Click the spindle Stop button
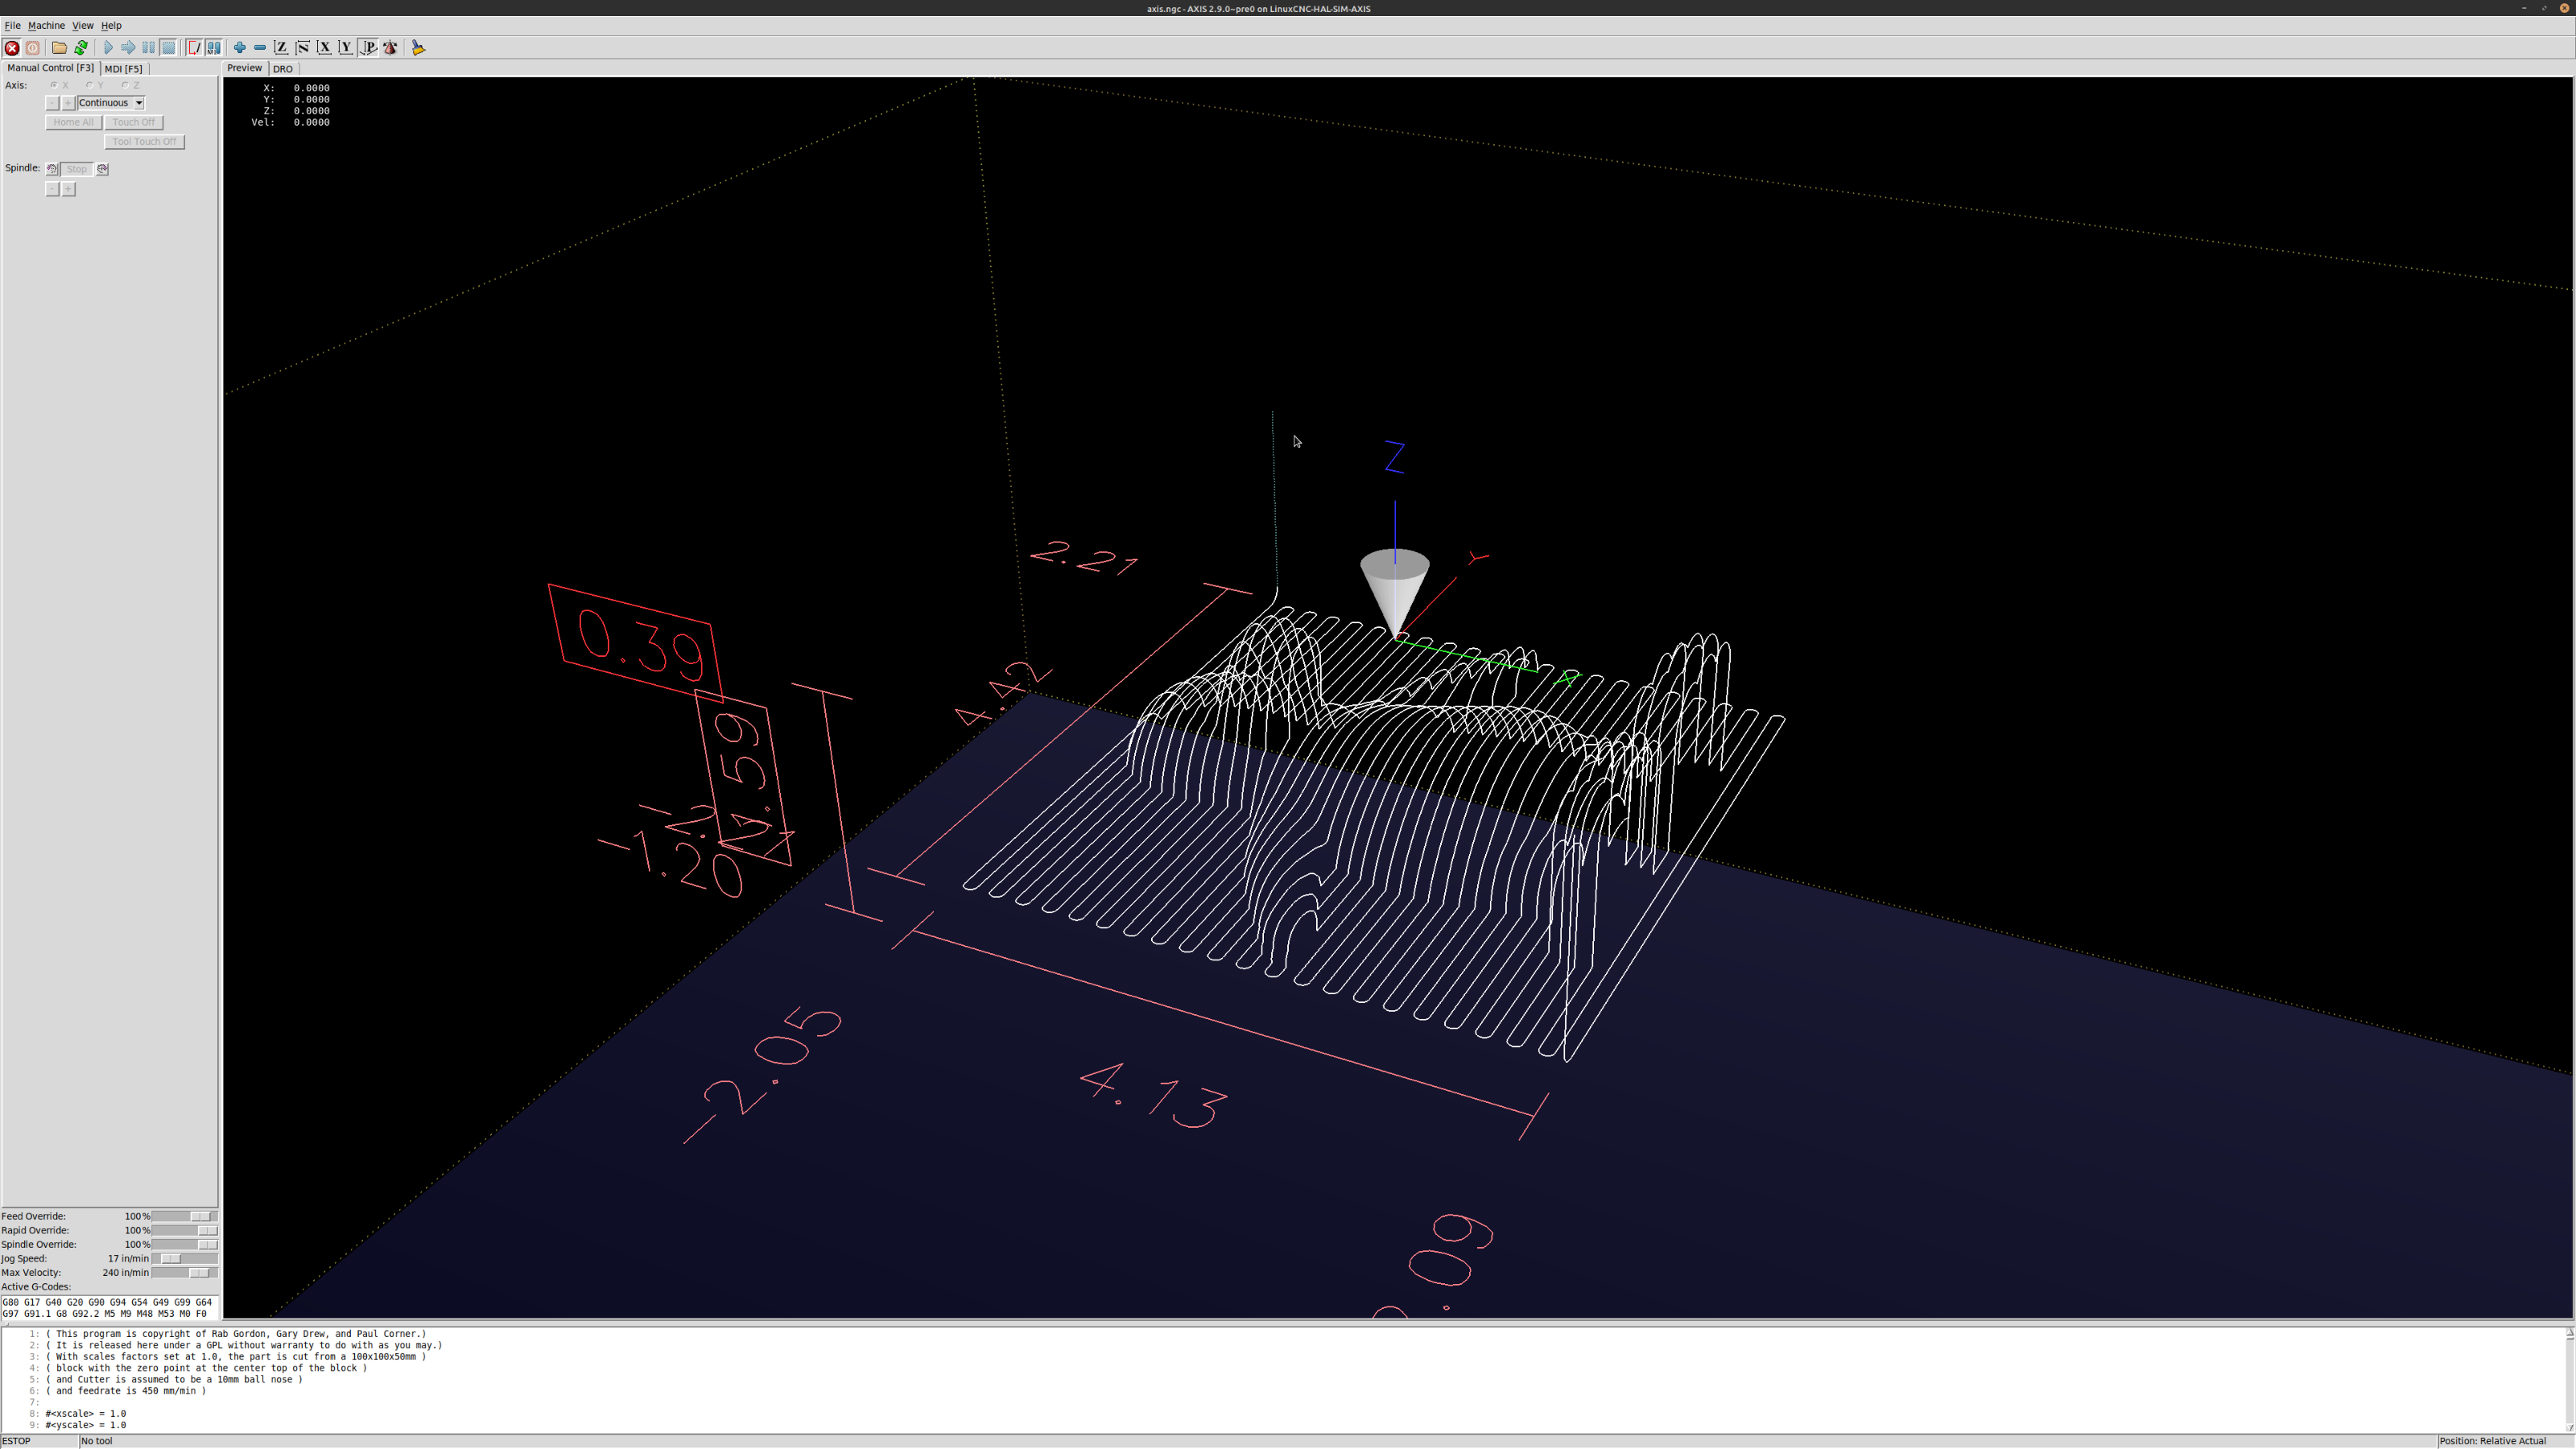This screenshot has height=1449, width=2576. [77, 169]
